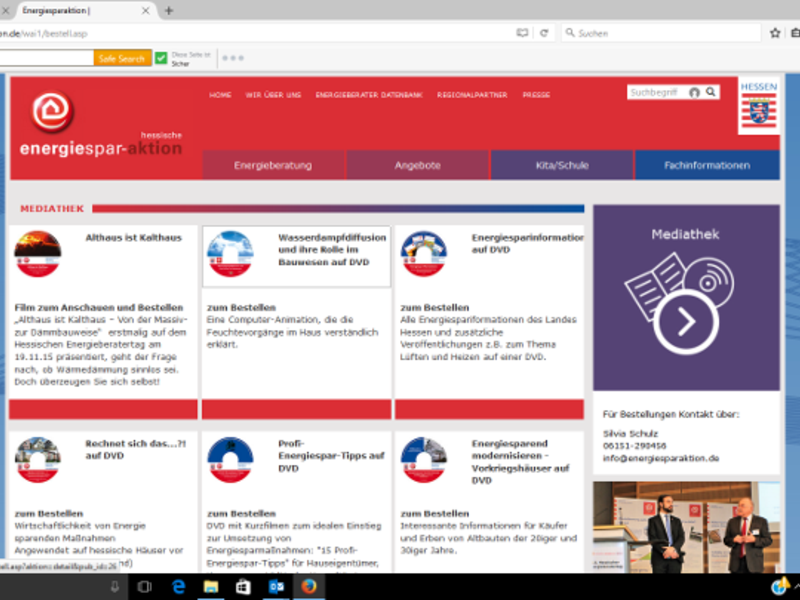Open 'Energiesparinformationen auf DVD' title link
The image size is (800, 600).
tap(528, 244)
